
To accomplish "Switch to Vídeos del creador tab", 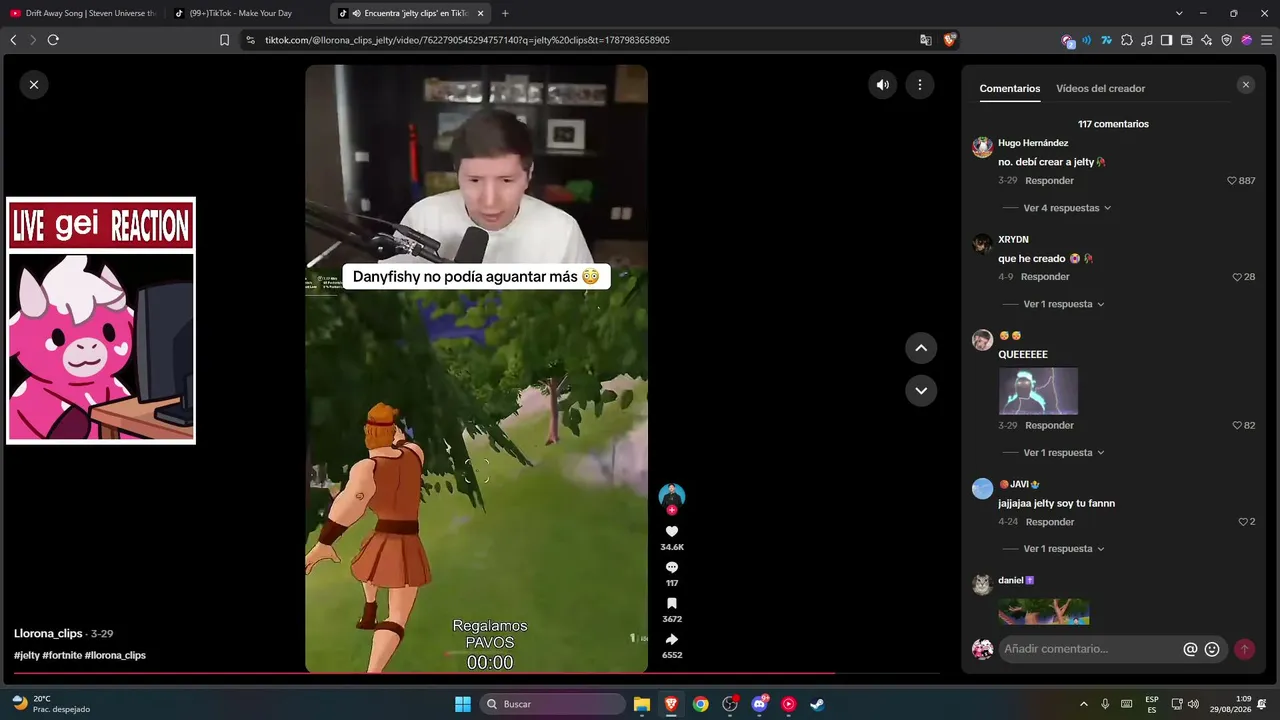I will [x=1101, y=89].
